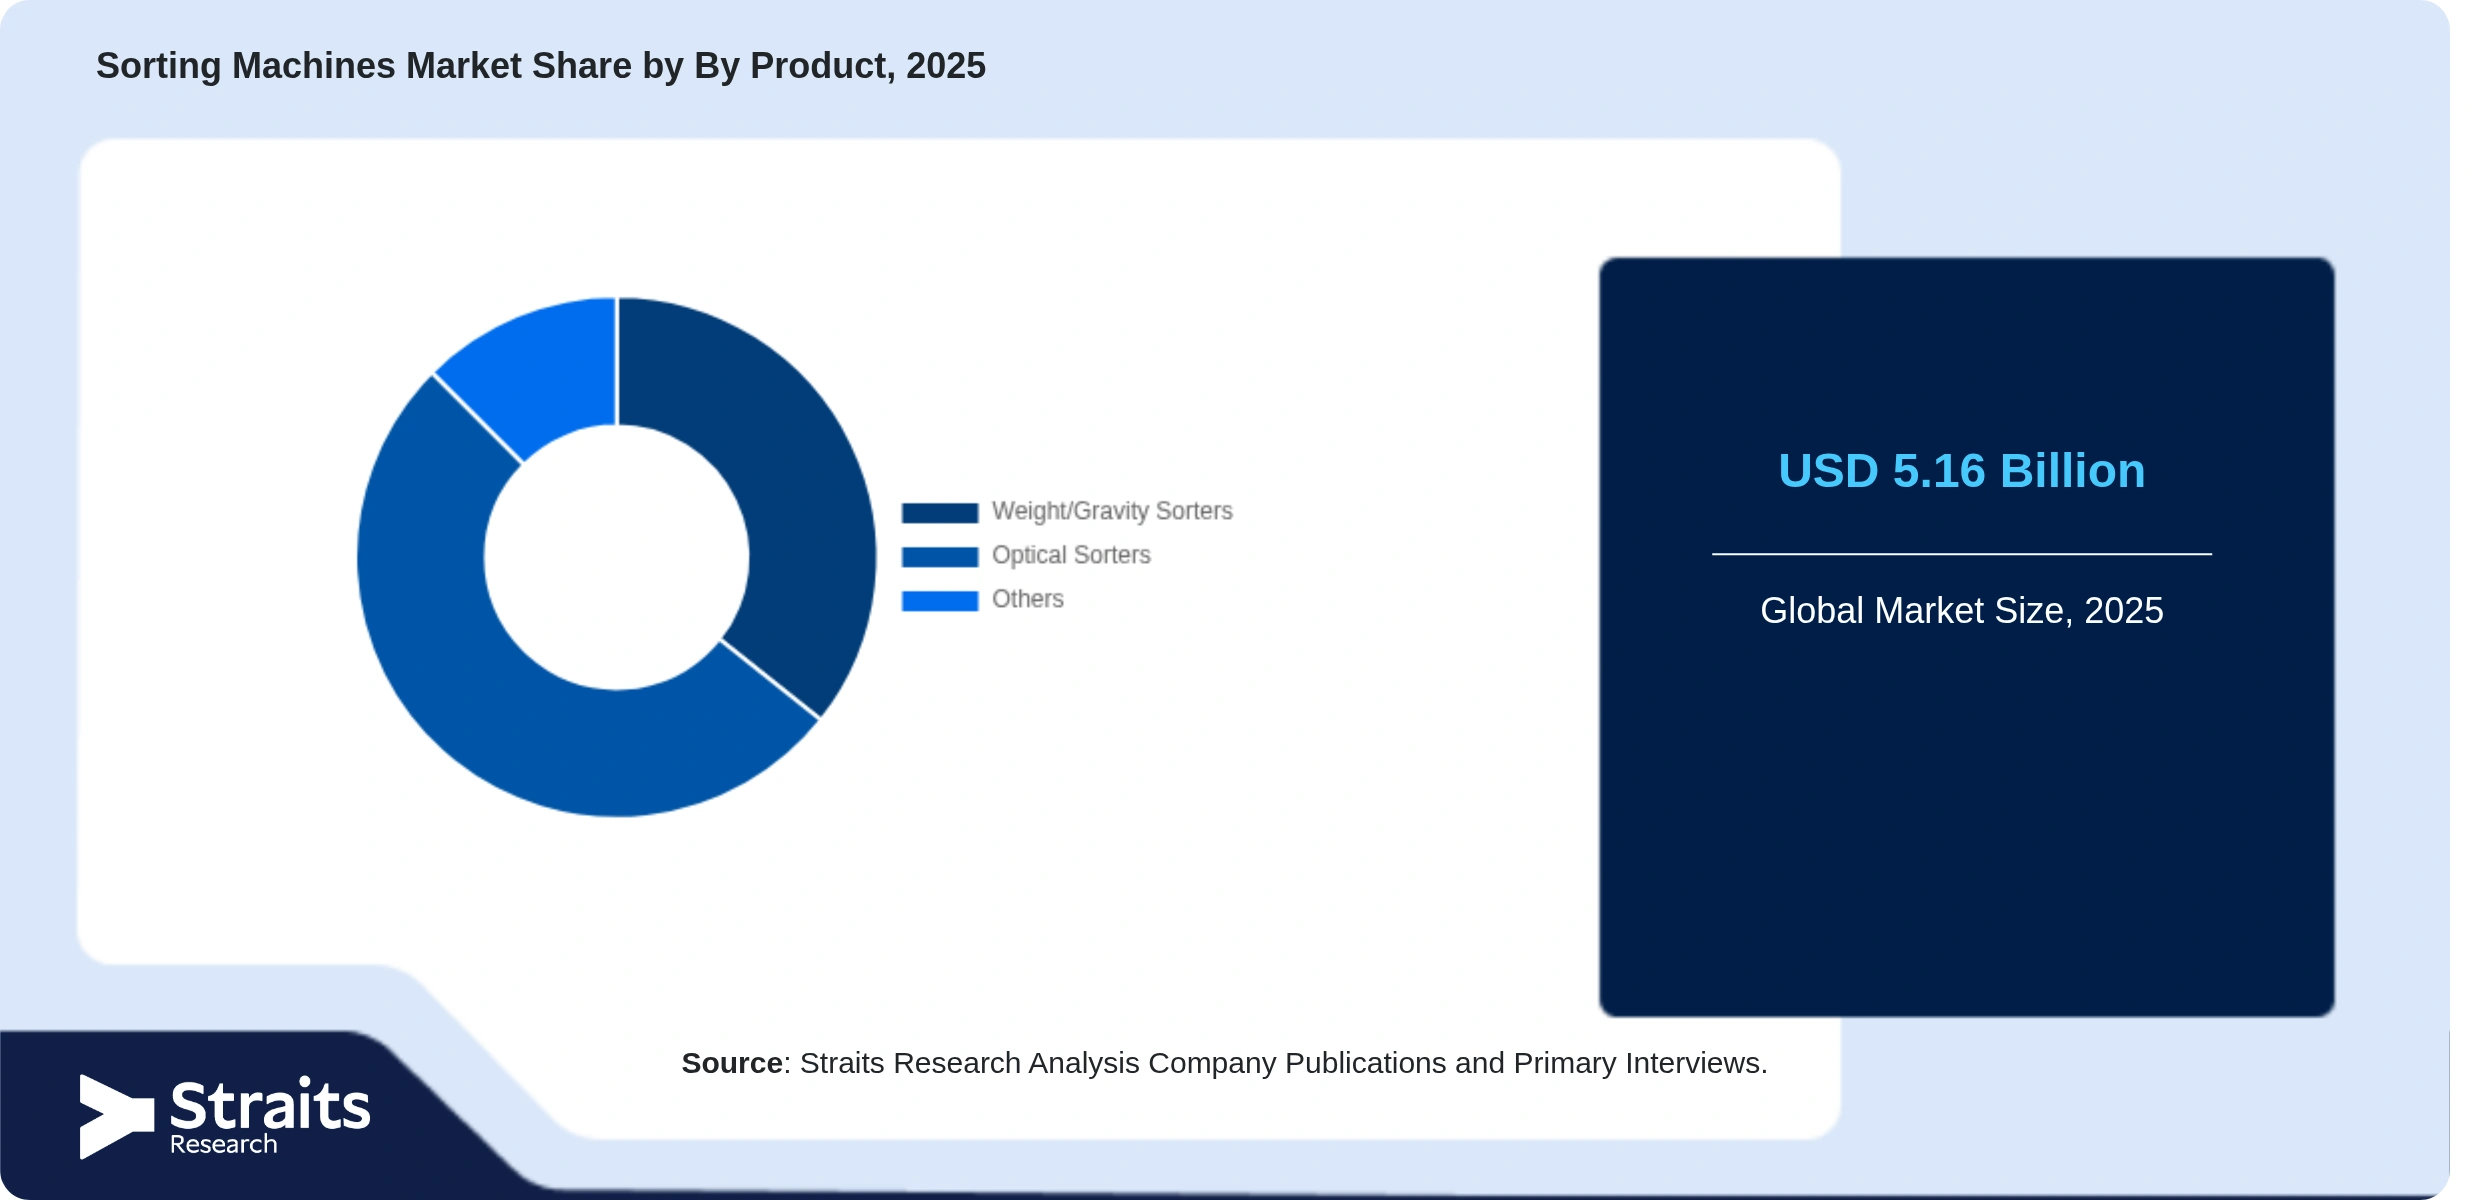
Task: Click the USD 5.16 Billion figure
Action: tap(1961, 471)
